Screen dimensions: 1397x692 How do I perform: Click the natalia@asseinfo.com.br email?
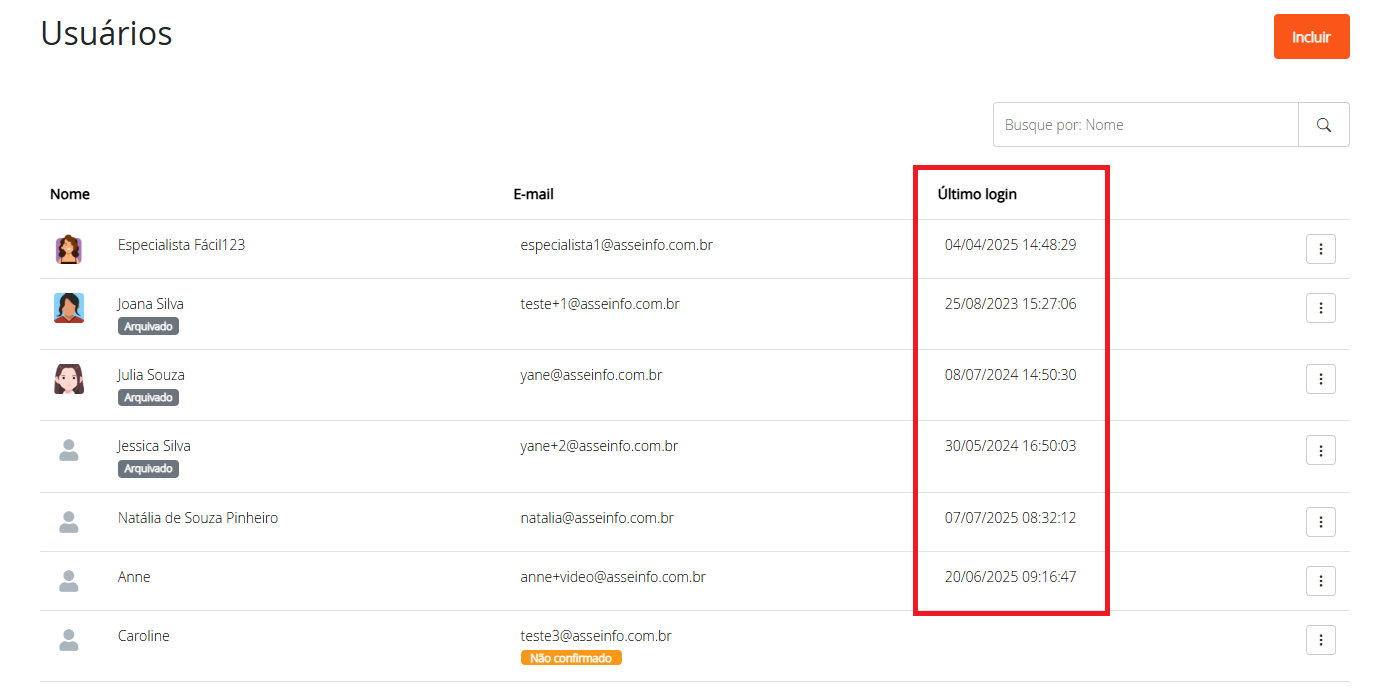tap(597, 518)
